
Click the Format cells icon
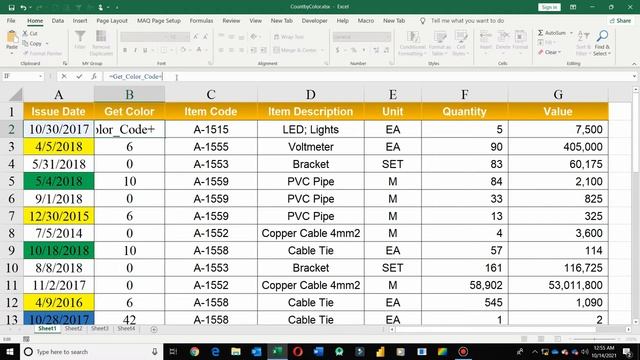tap(520, 40)
